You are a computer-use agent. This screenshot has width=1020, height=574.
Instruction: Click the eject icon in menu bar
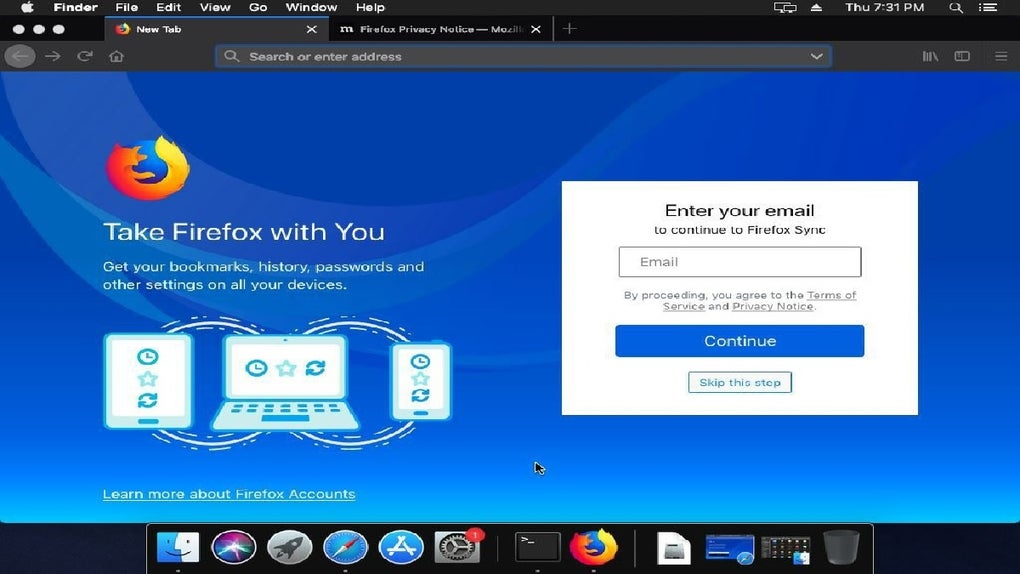pyautogui.click(x=816, y=7)
